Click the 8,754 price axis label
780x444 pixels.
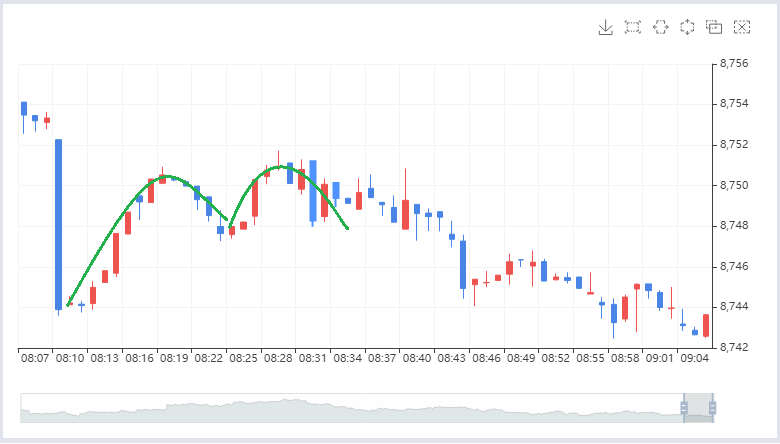pos(734,104)
